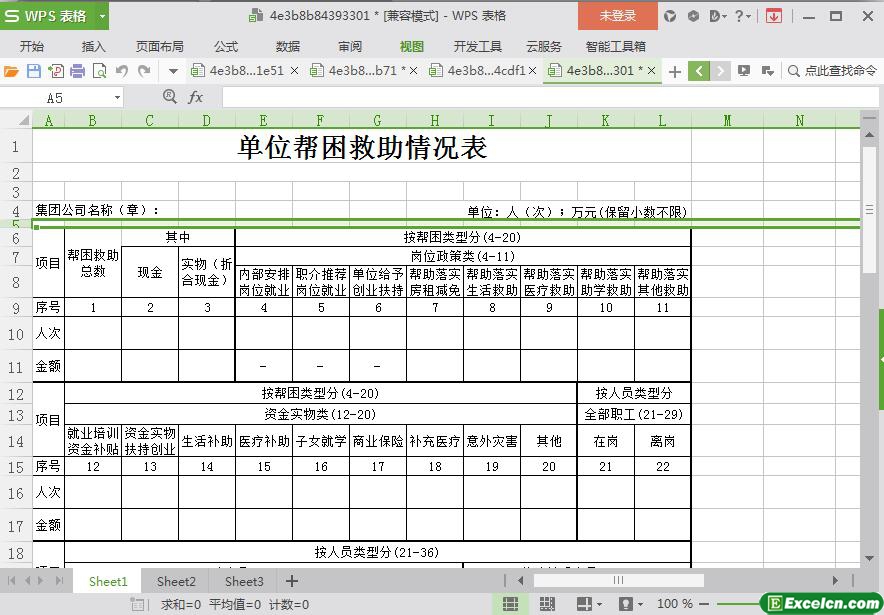The height and width of the screenshot is (615, 884).
Task: Open the 公式 ribbon tab
Action: coord(226,46)
